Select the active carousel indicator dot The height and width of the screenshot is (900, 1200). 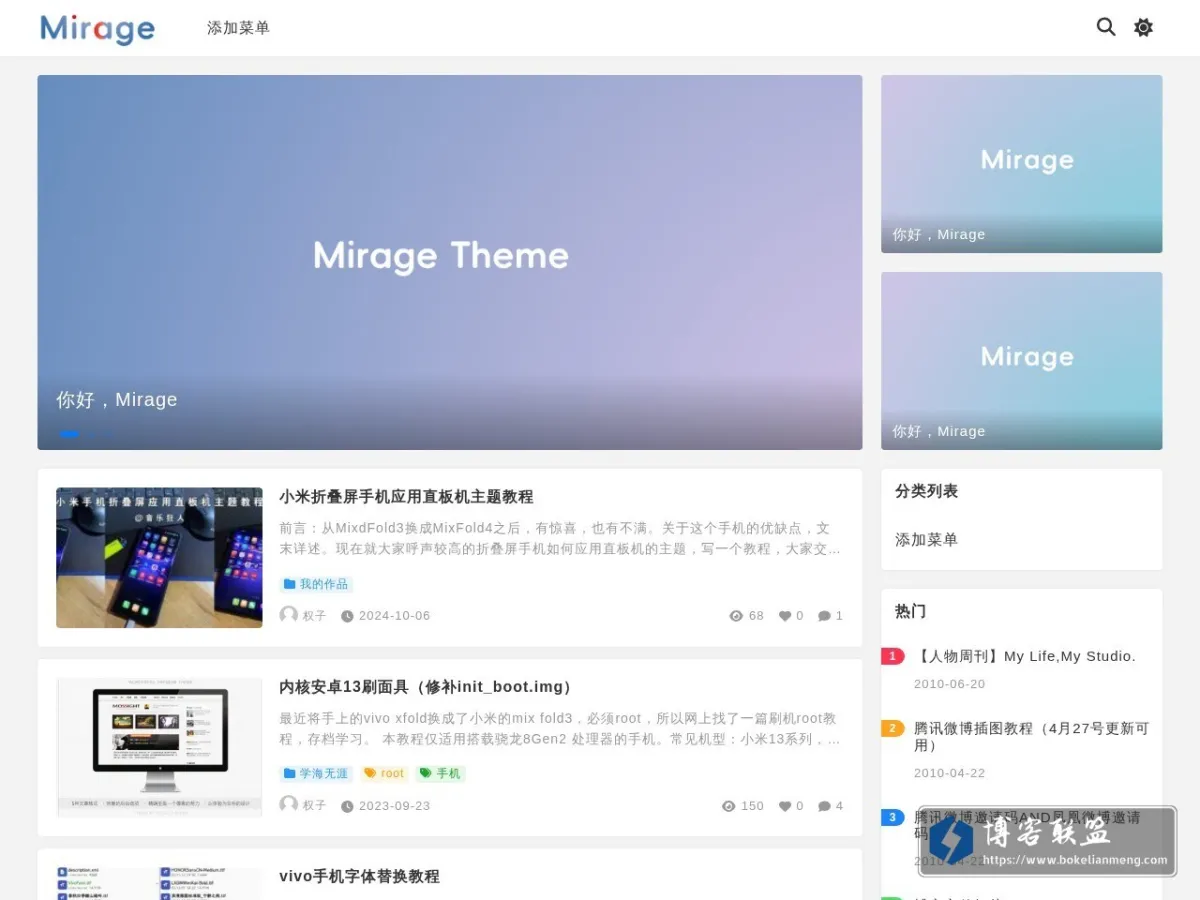[x=69, y=433]
